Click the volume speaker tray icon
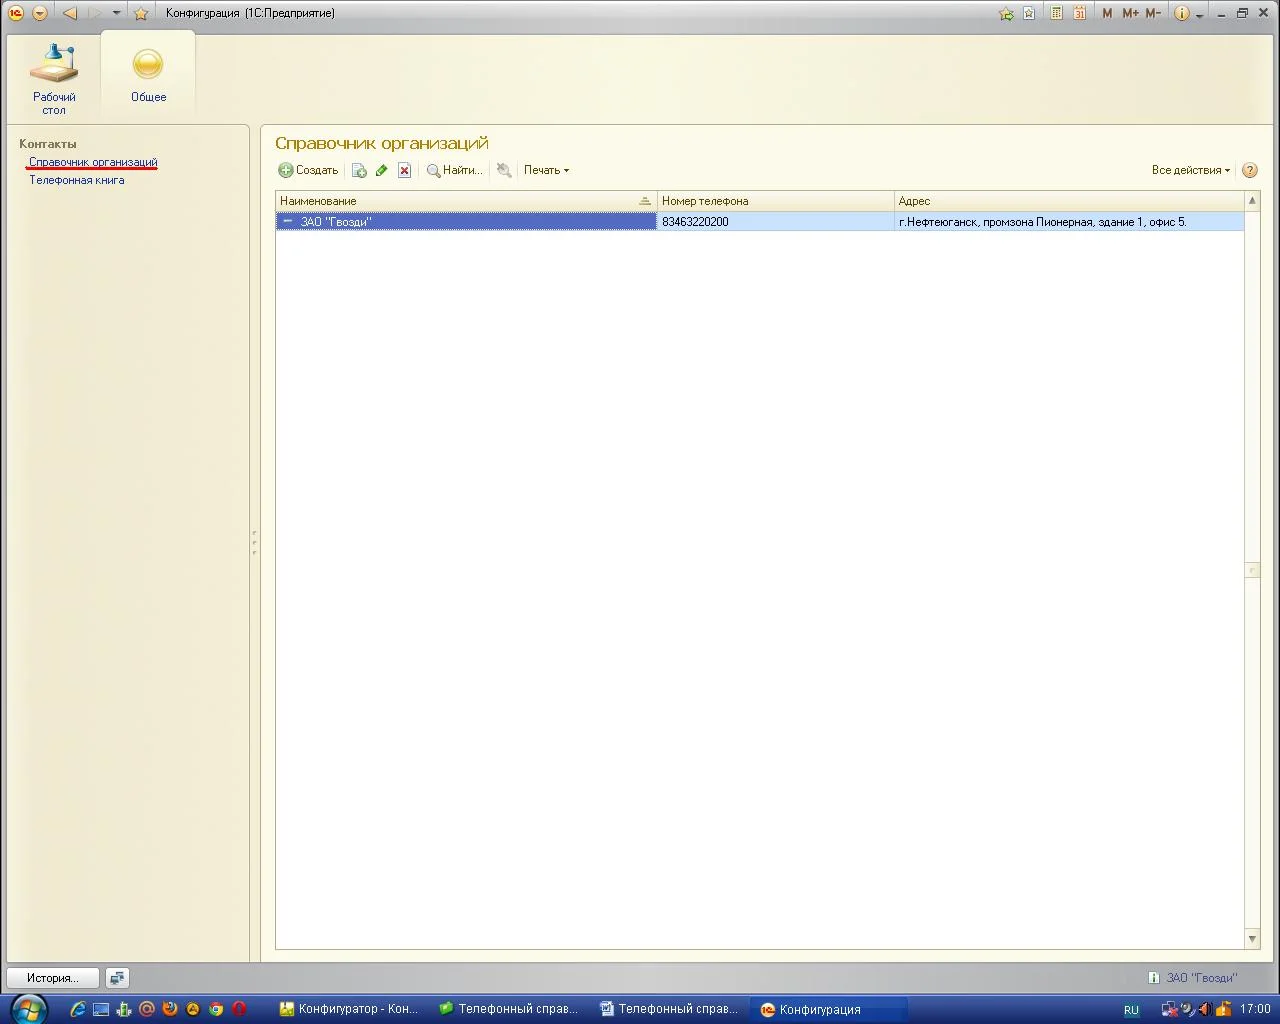The width and height of the screenshot is (1280, 1024). pos(1204,1009)
